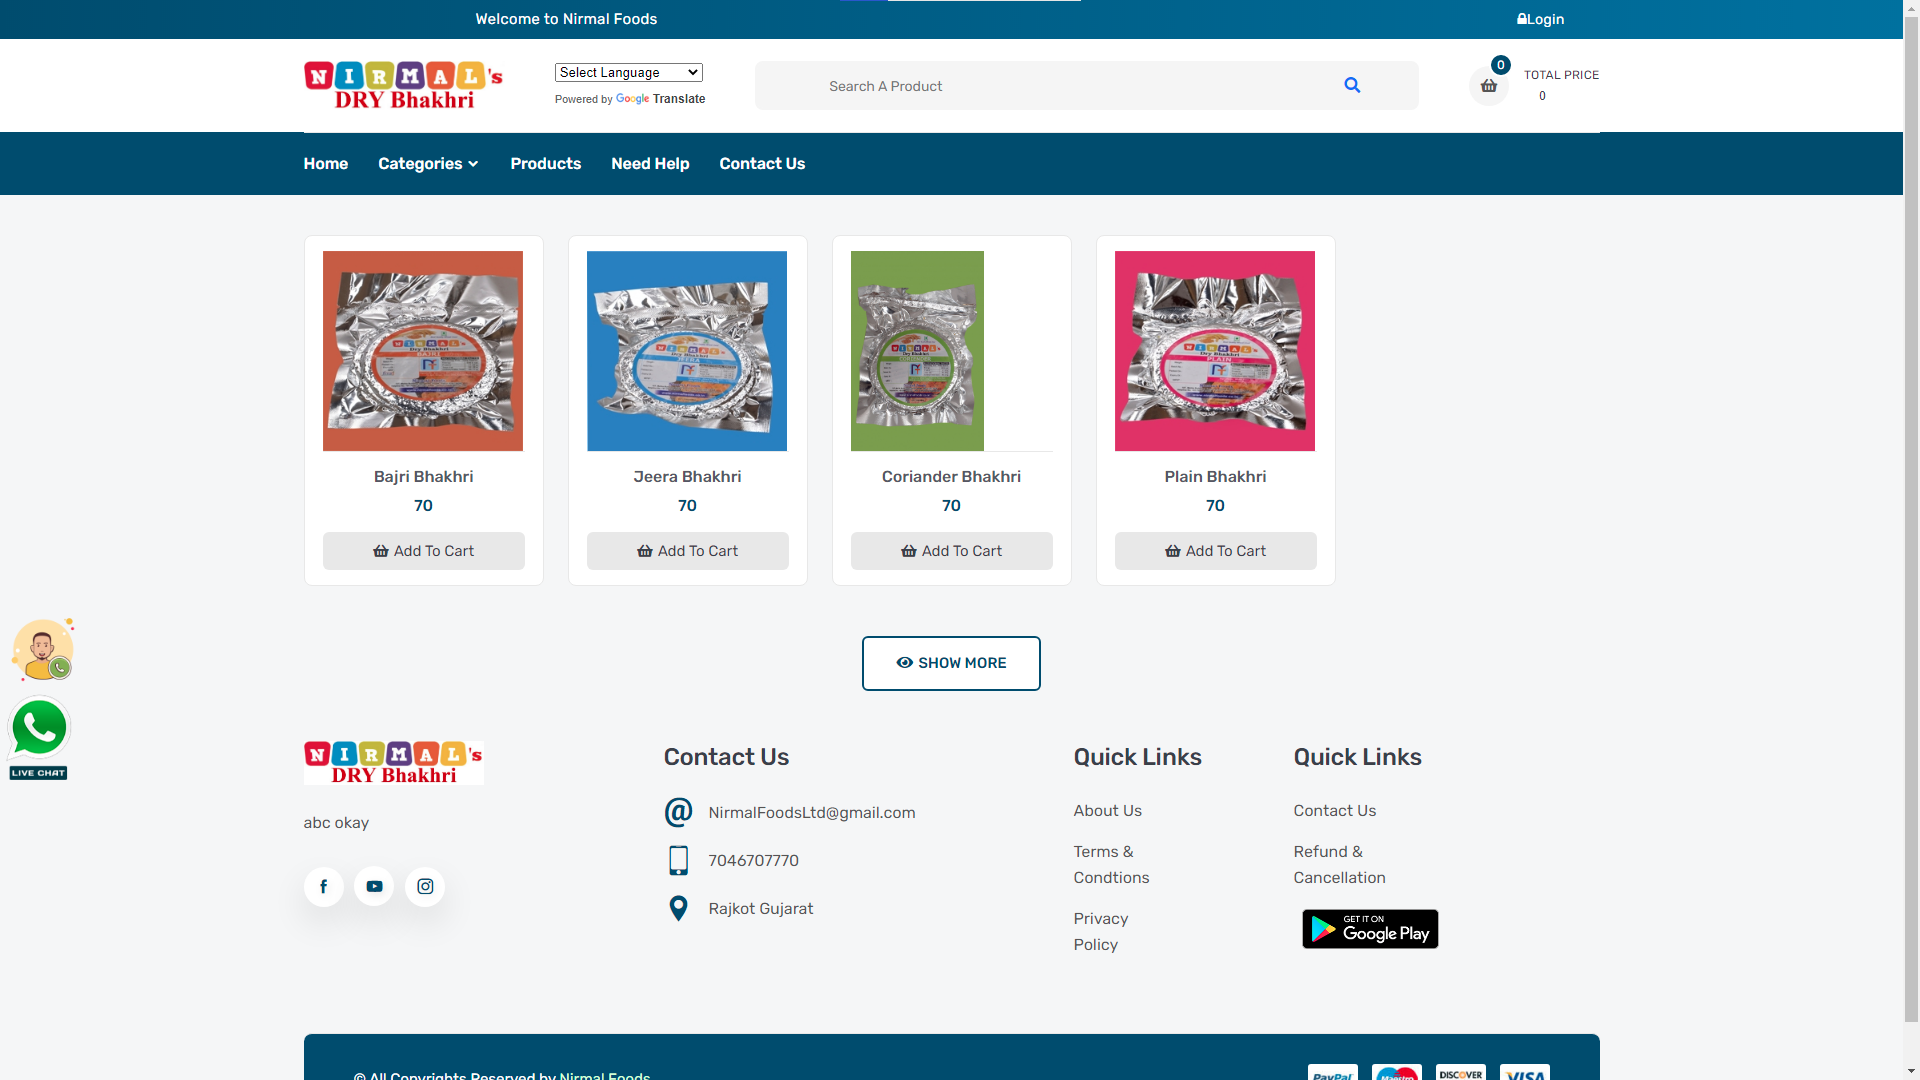
Task: Click the SHOW MORE button
Action: point(951,663)
